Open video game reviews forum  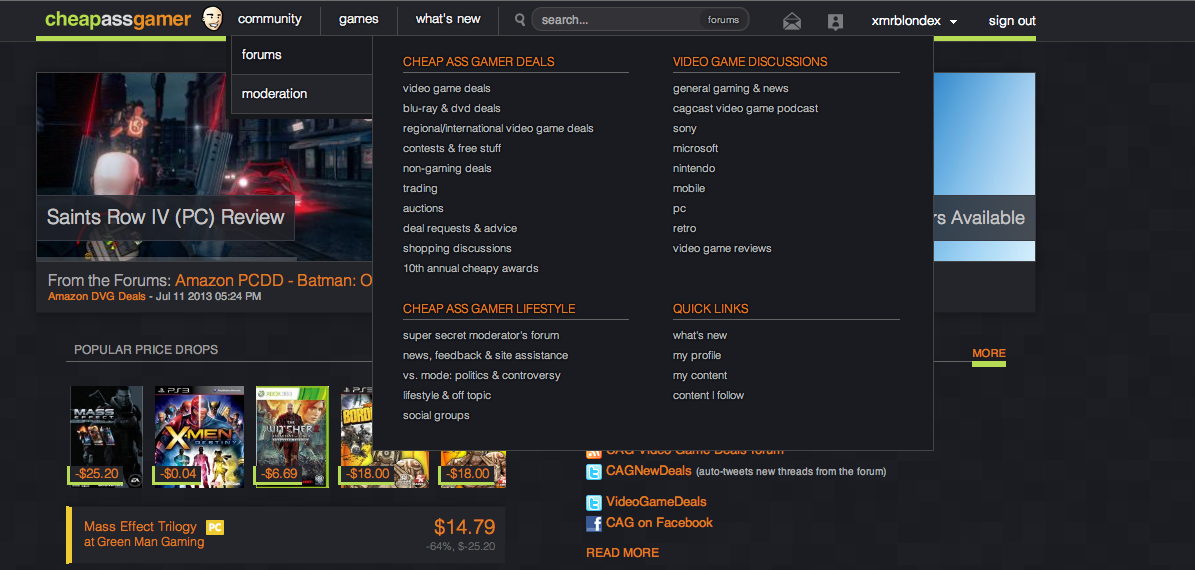pyautogui.click(x=722, y=248)
